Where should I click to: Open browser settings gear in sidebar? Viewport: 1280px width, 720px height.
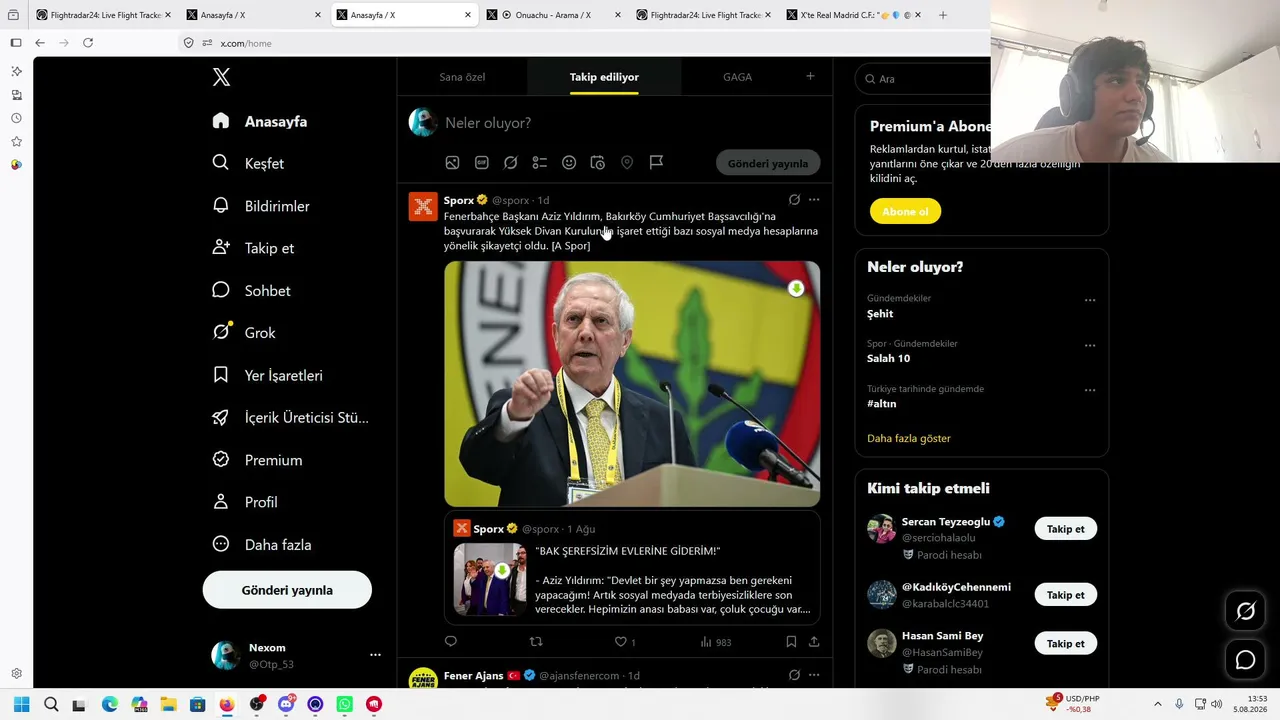[16, 674]
